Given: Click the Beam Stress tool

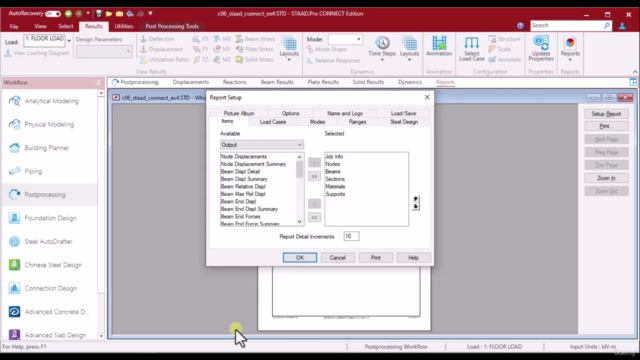Looking at the screenshot, I should (255, 39).
